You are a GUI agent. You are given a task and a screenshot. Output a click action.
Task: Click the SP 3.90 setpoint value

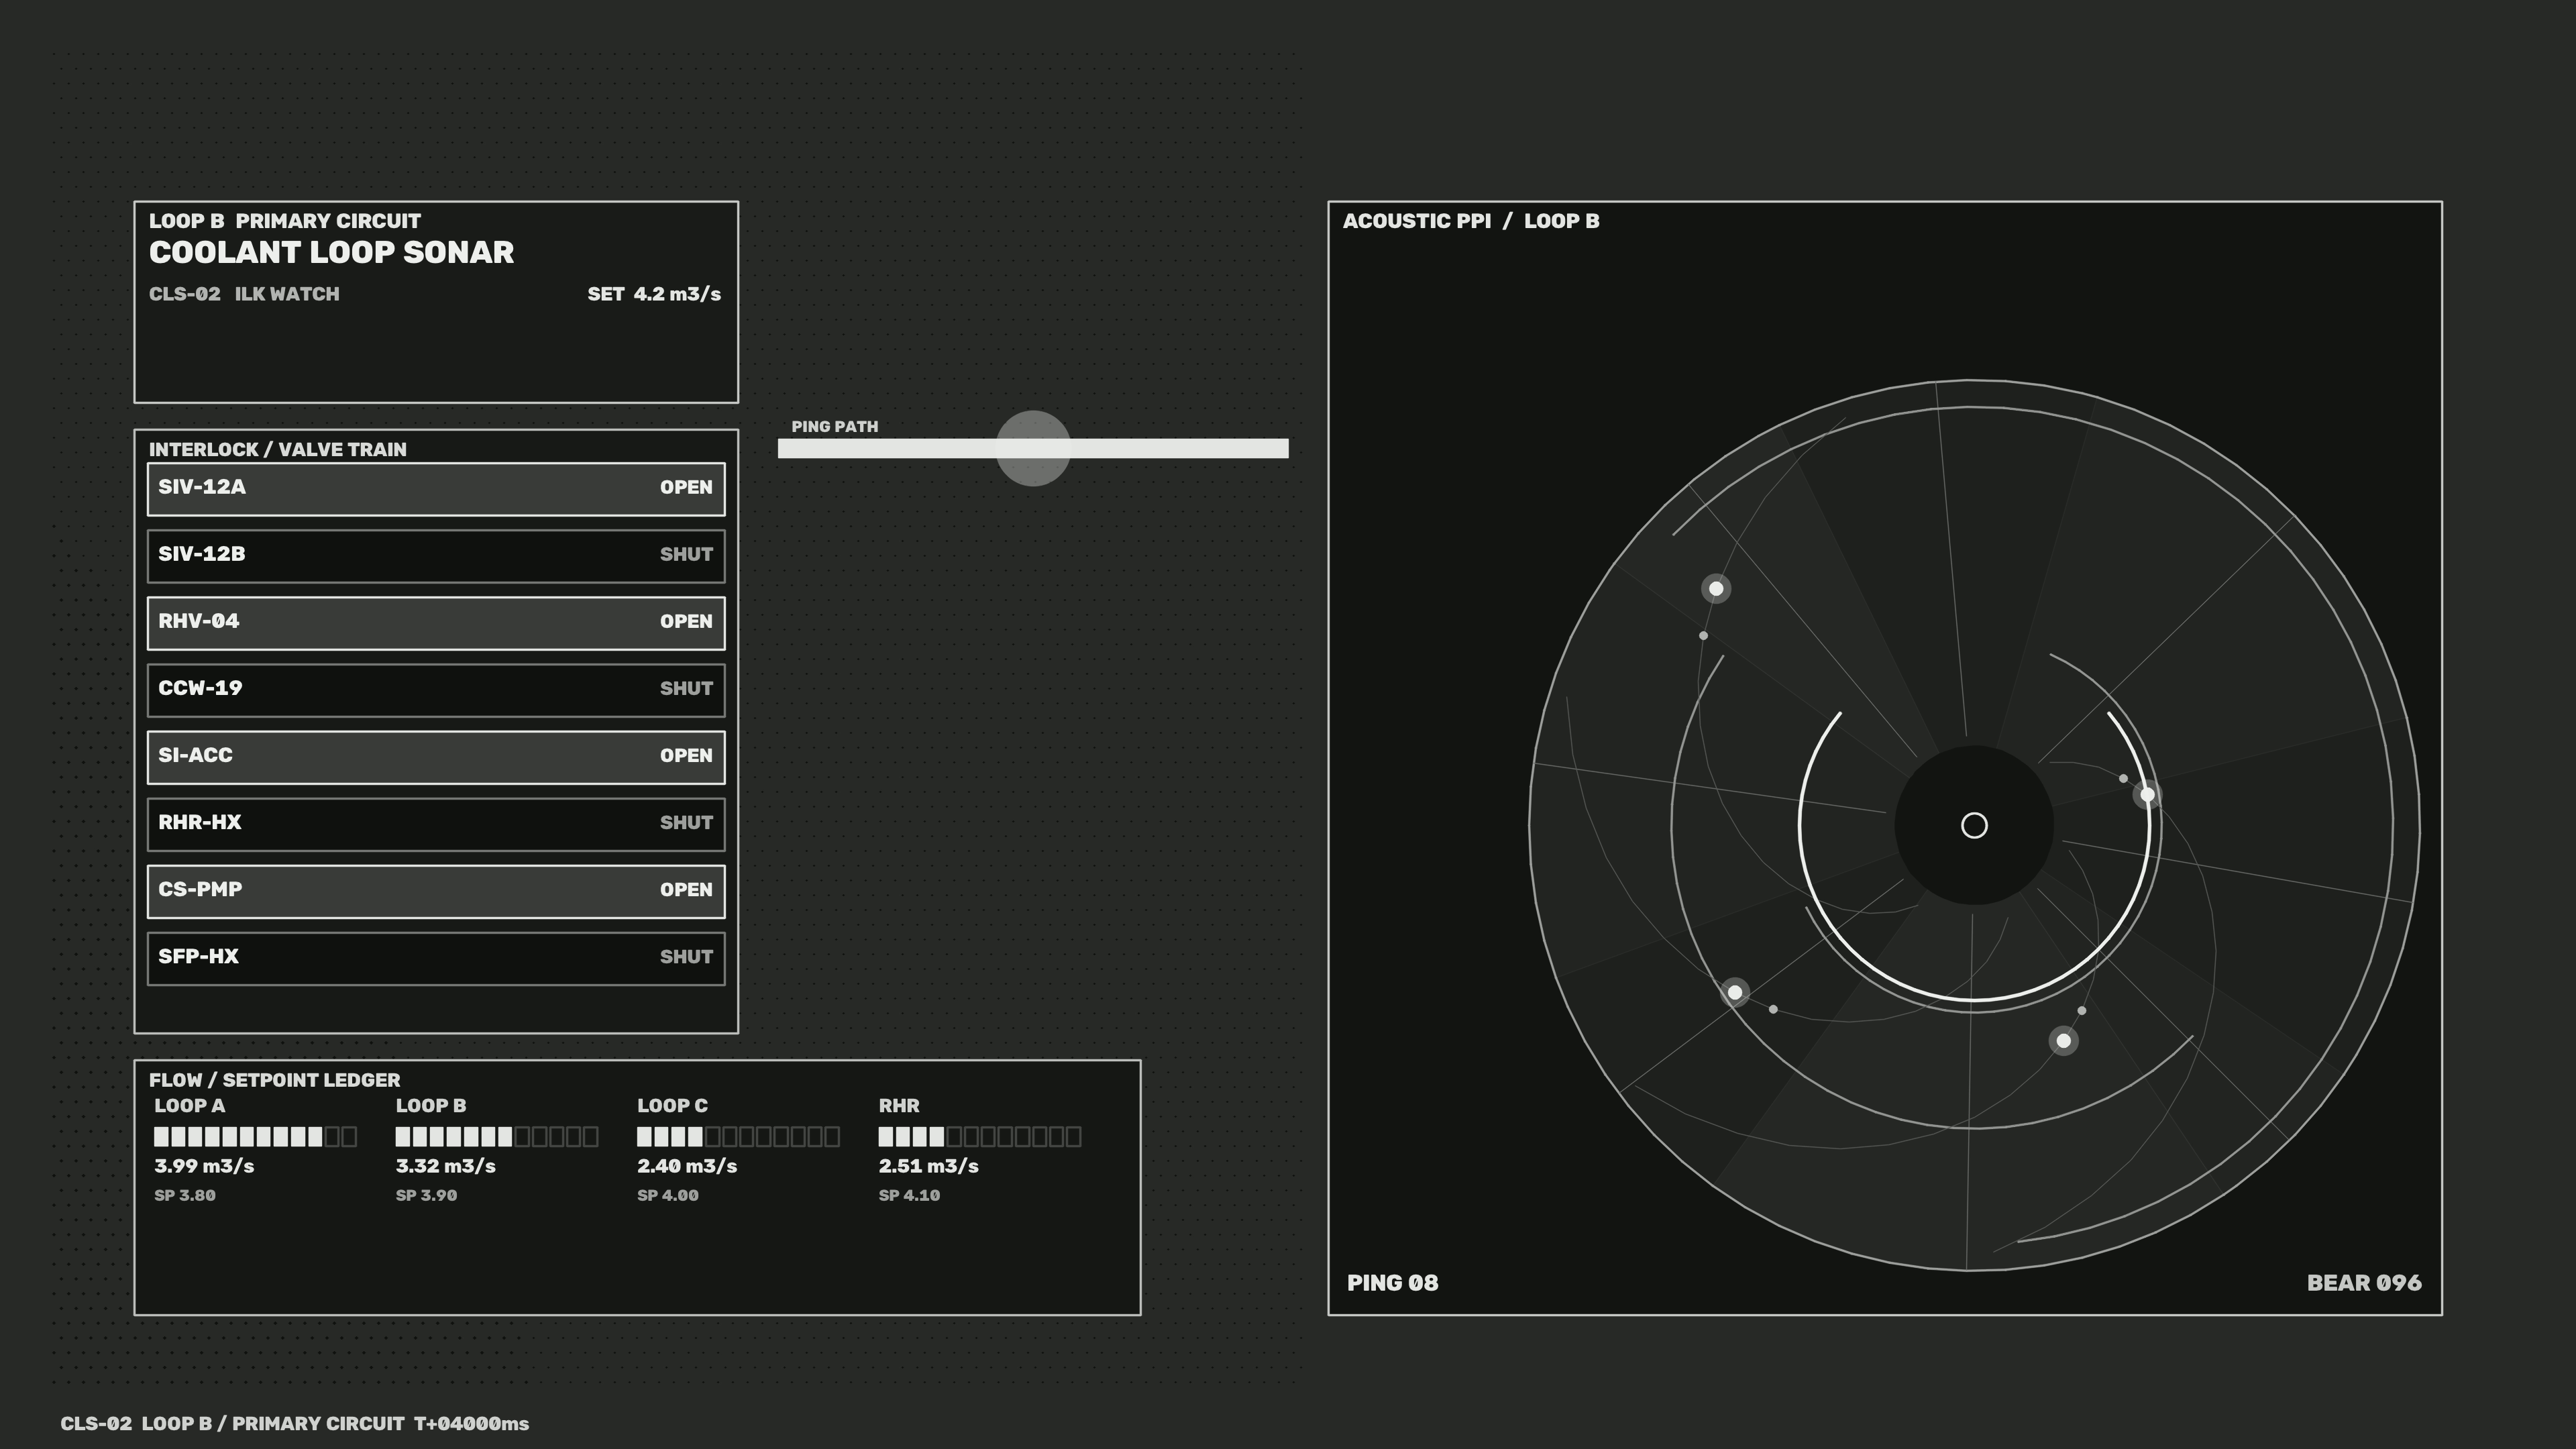point(427,1195)
